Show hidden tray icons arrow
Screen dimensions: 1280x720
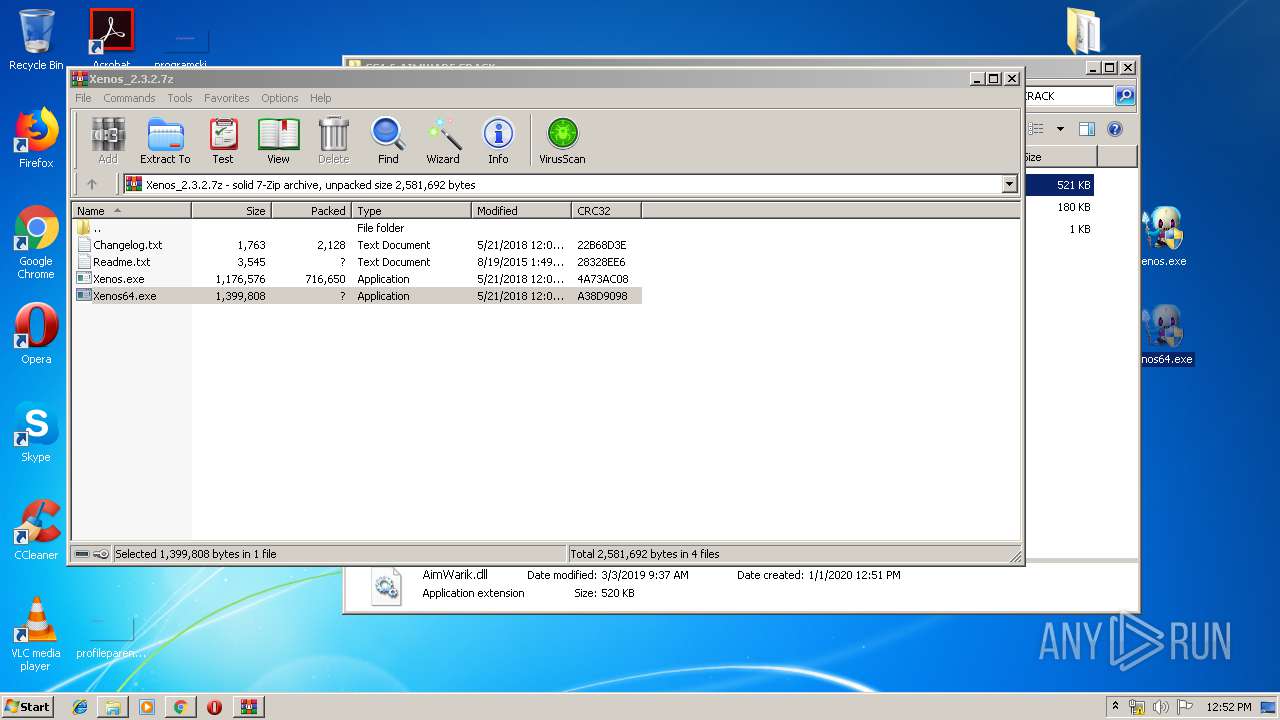point(1115,707)
